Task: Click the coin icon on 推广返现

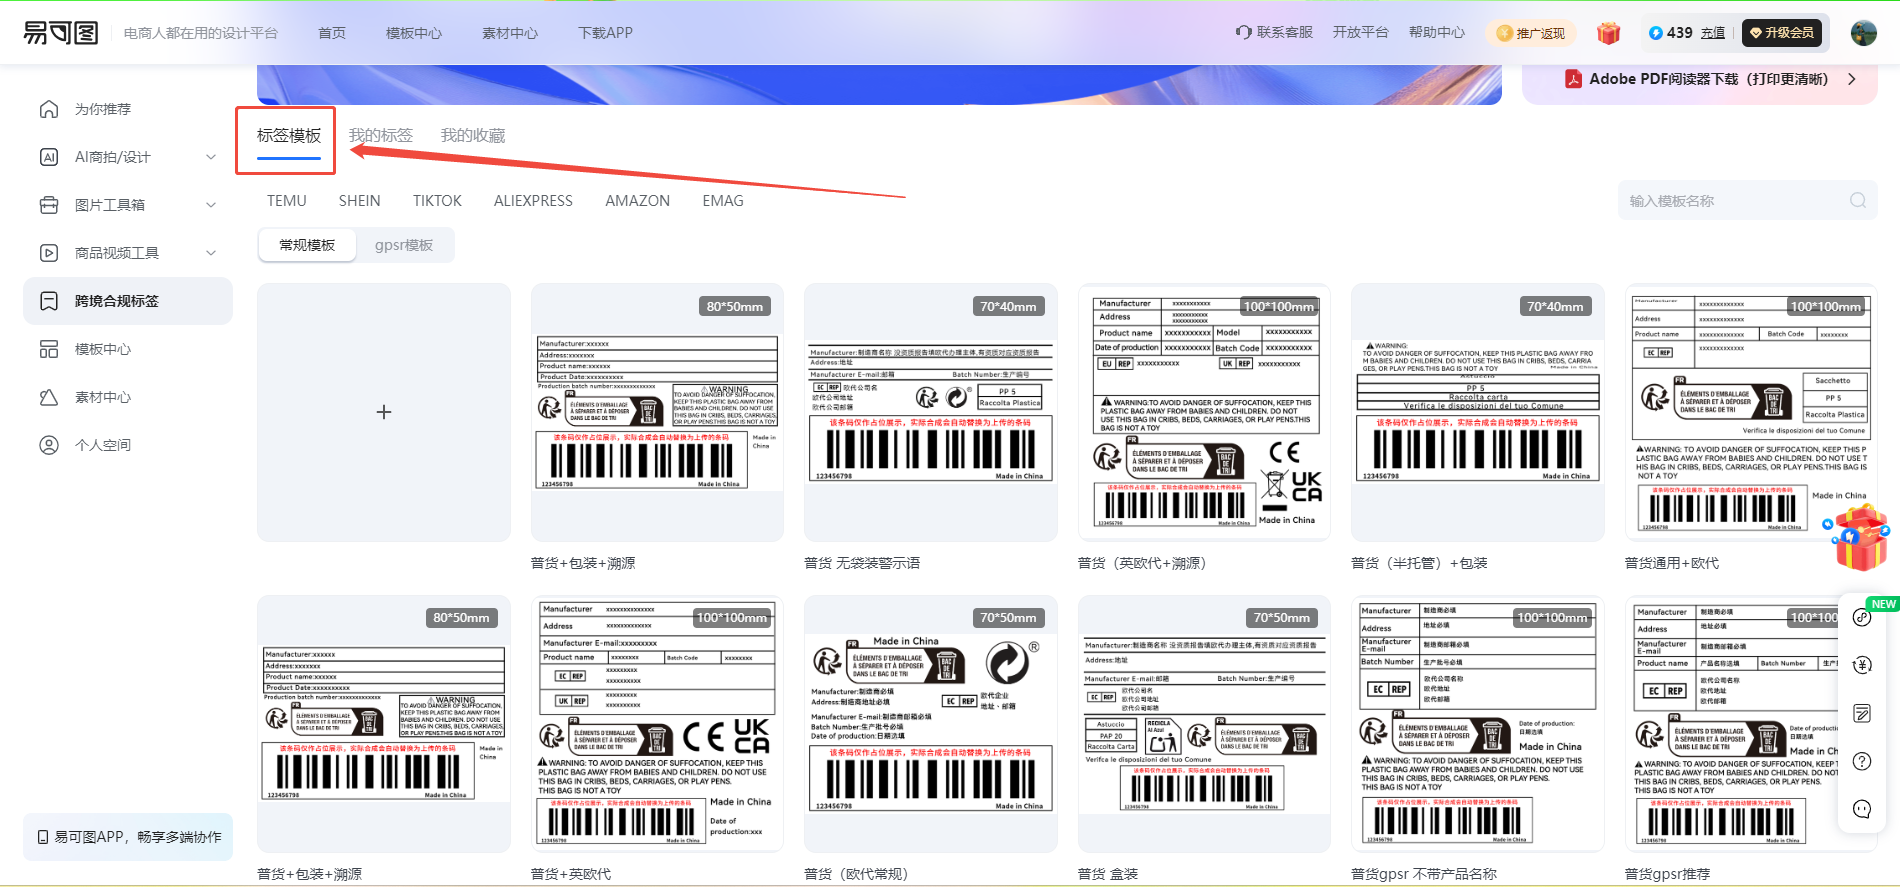Action: (1504, 33)
